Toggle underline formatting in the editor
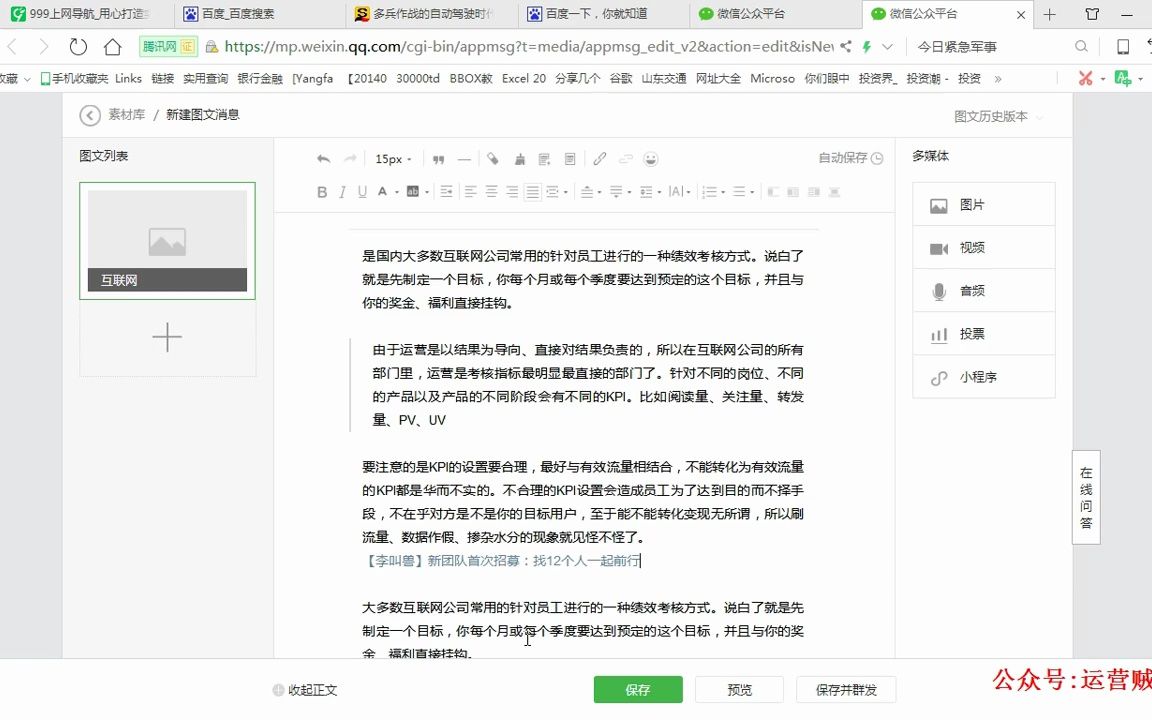 [x=362, y=191]
